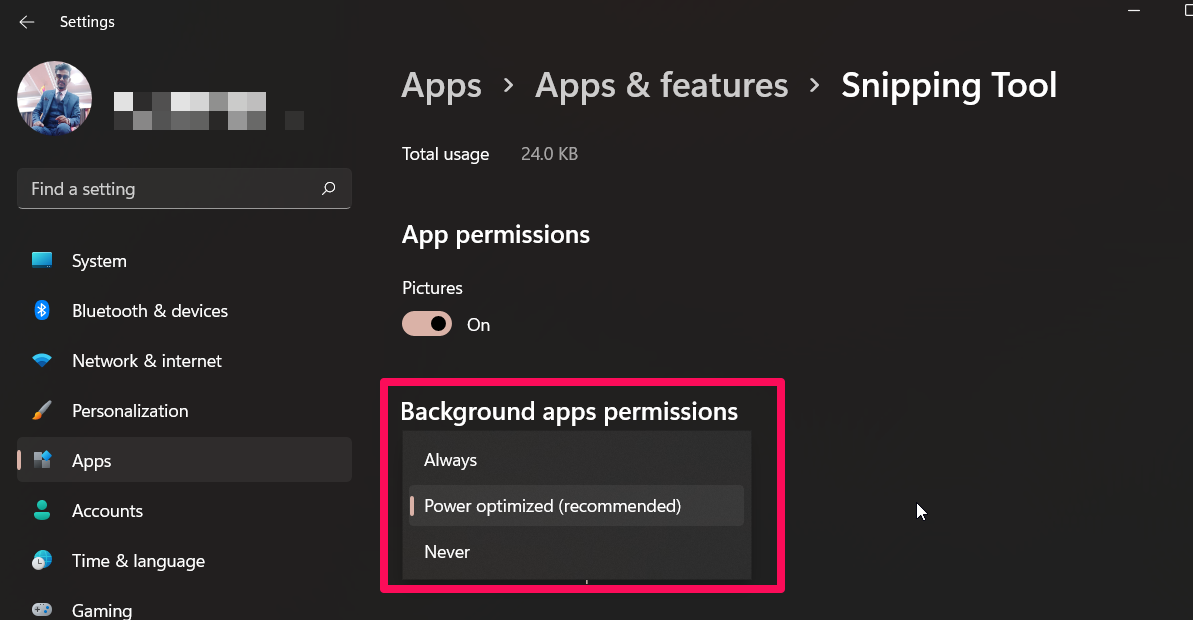Click the user profile picture
This screenshot has width=1193, height=620.
pyautogui.click(x=55, y=98)
